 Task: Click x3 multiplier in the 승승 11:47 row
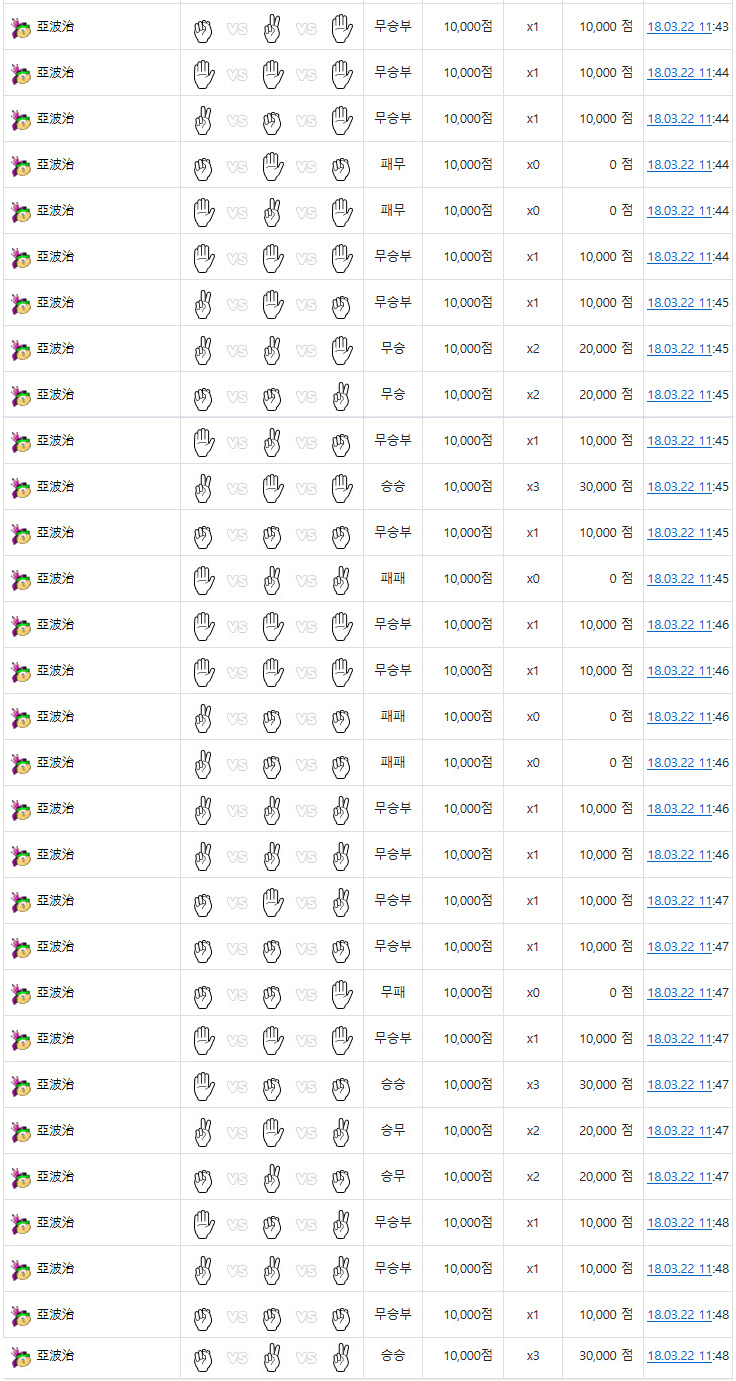pyautogui.click(x=533, y=1085)
